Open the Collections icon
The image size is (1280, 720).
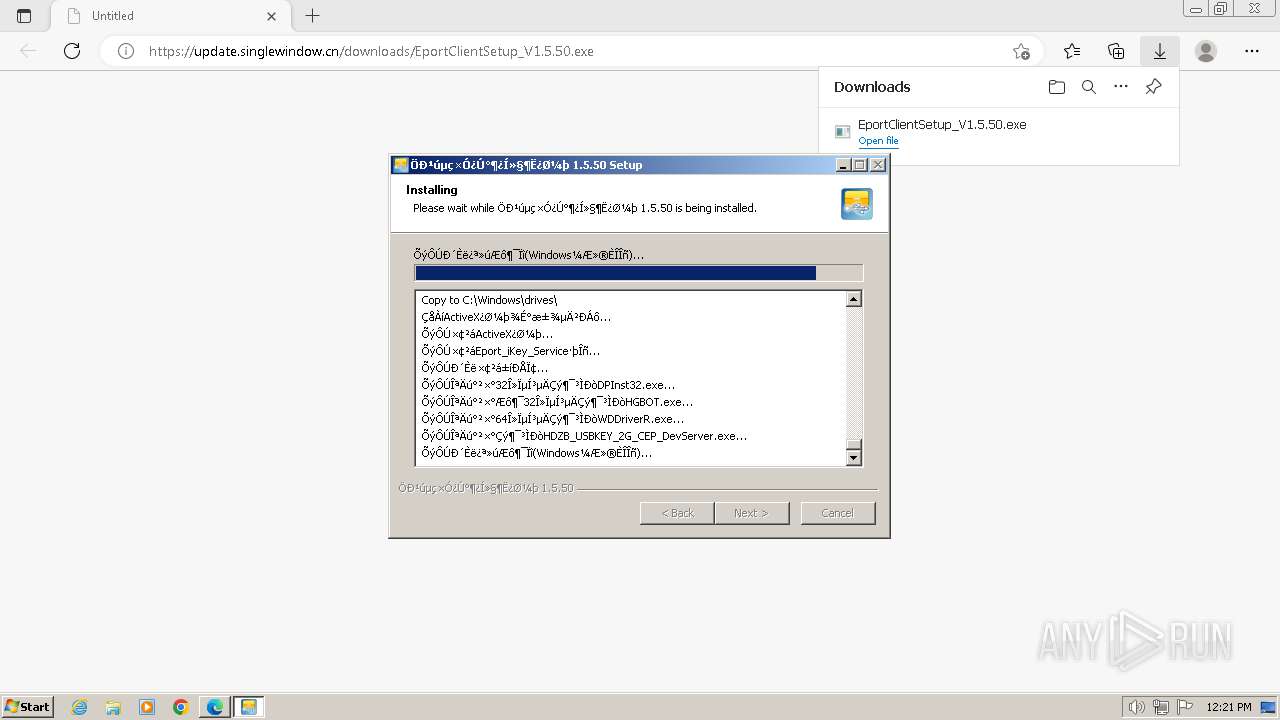point(1116,51)
